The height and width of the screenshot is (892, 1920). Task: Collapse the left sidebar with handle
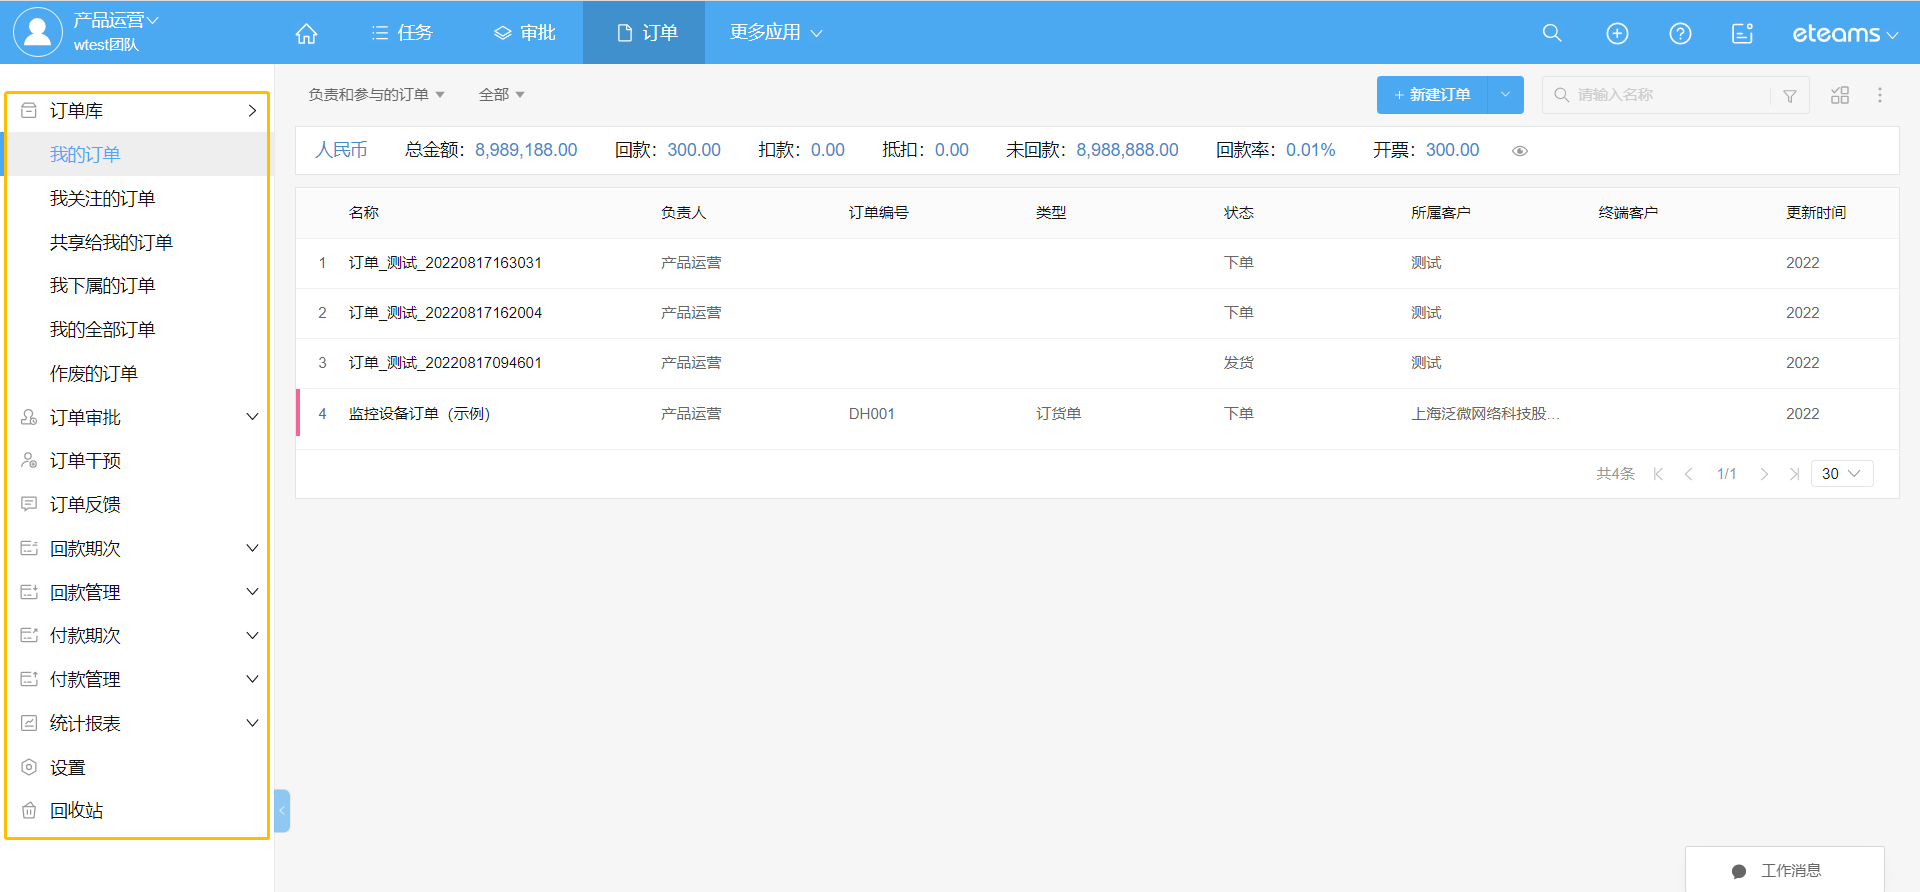pyautogui.click(x=282, y=810)
